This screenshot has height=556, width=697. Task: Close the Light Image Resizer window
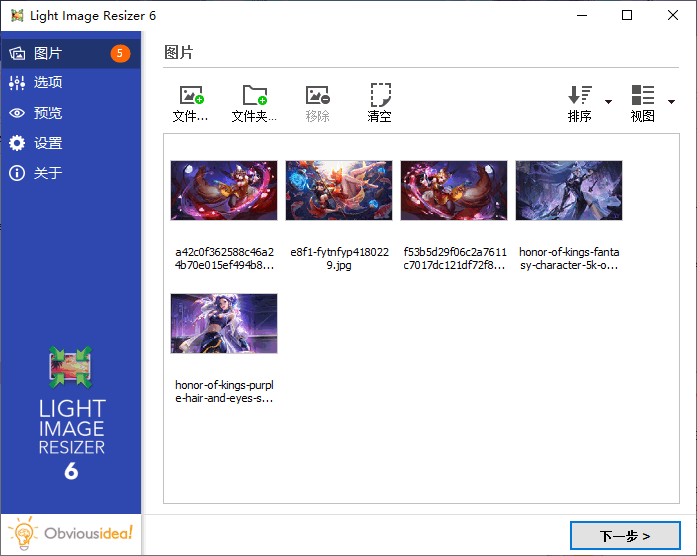(x=673, y=16)
